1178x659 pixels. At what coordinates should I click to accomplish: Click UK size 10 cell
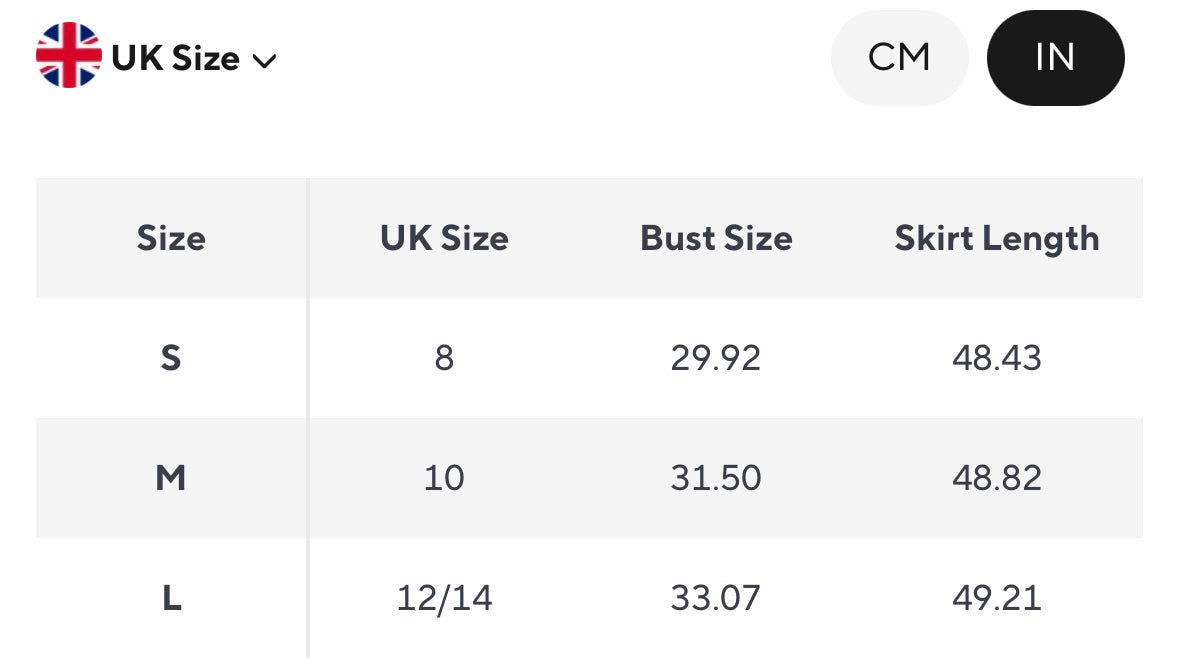pos(444,478)
